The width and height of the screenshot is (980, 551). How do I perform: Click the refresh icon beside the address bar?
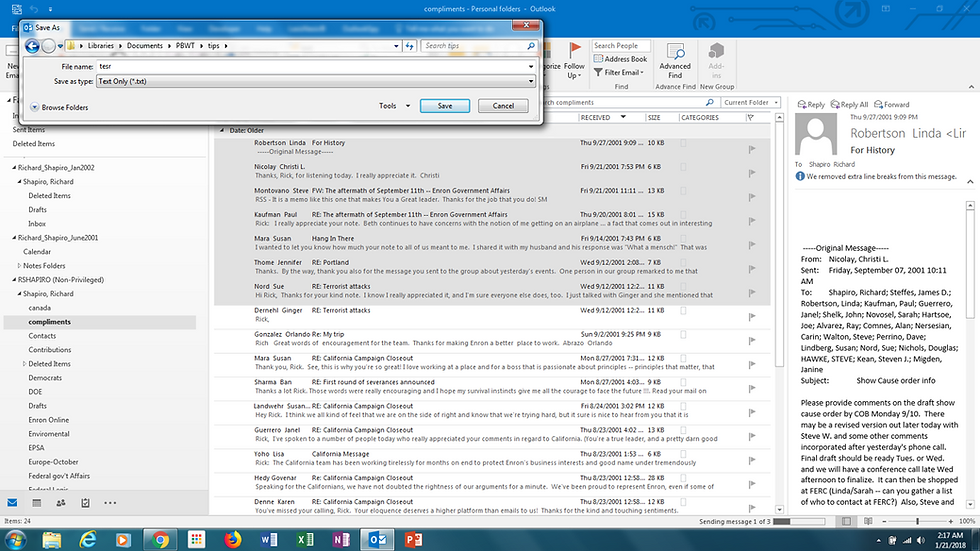pos(409,46)
